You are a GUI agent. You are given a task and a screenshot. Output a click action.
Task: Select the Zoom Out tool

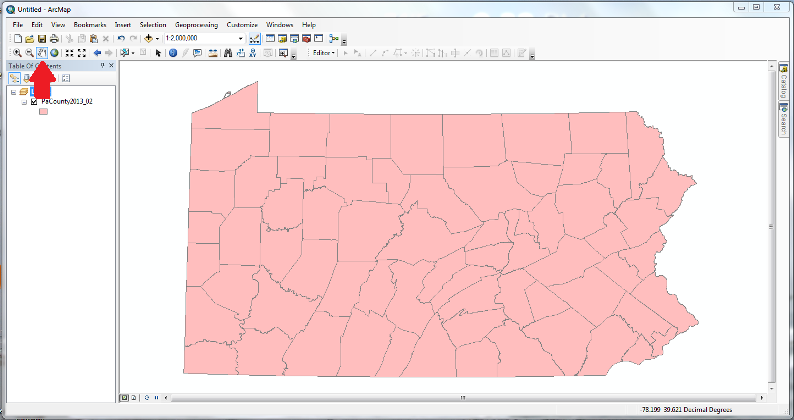[29, 53]
